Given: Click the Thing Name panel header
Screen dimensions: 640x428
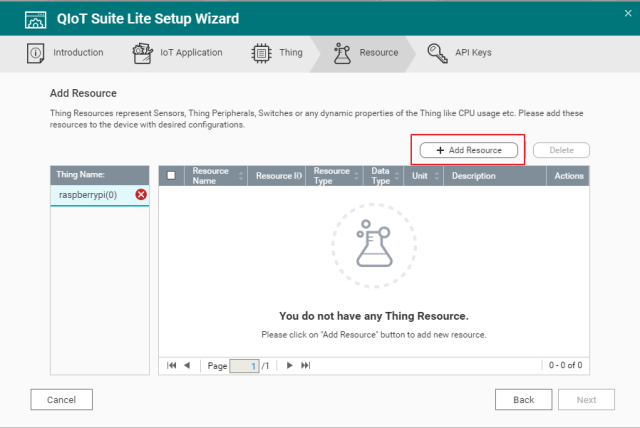Looking at the screenshot, I should (x=100, y=175).
